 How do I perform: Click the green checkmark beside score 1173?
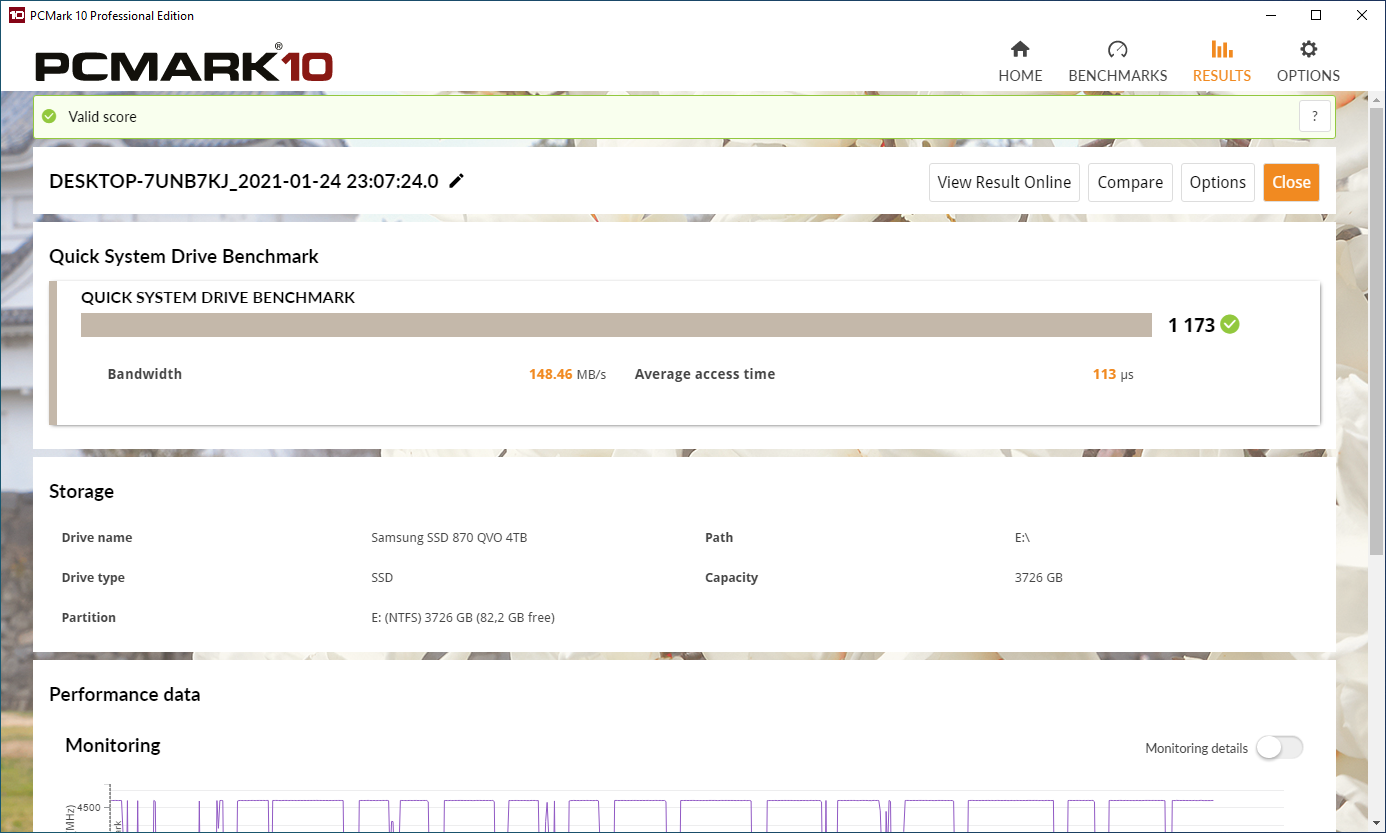[1230, 324]
